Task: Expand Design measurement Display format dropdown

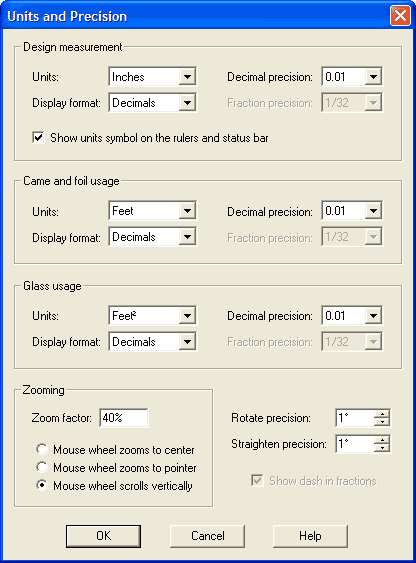Action: [153, 103]
